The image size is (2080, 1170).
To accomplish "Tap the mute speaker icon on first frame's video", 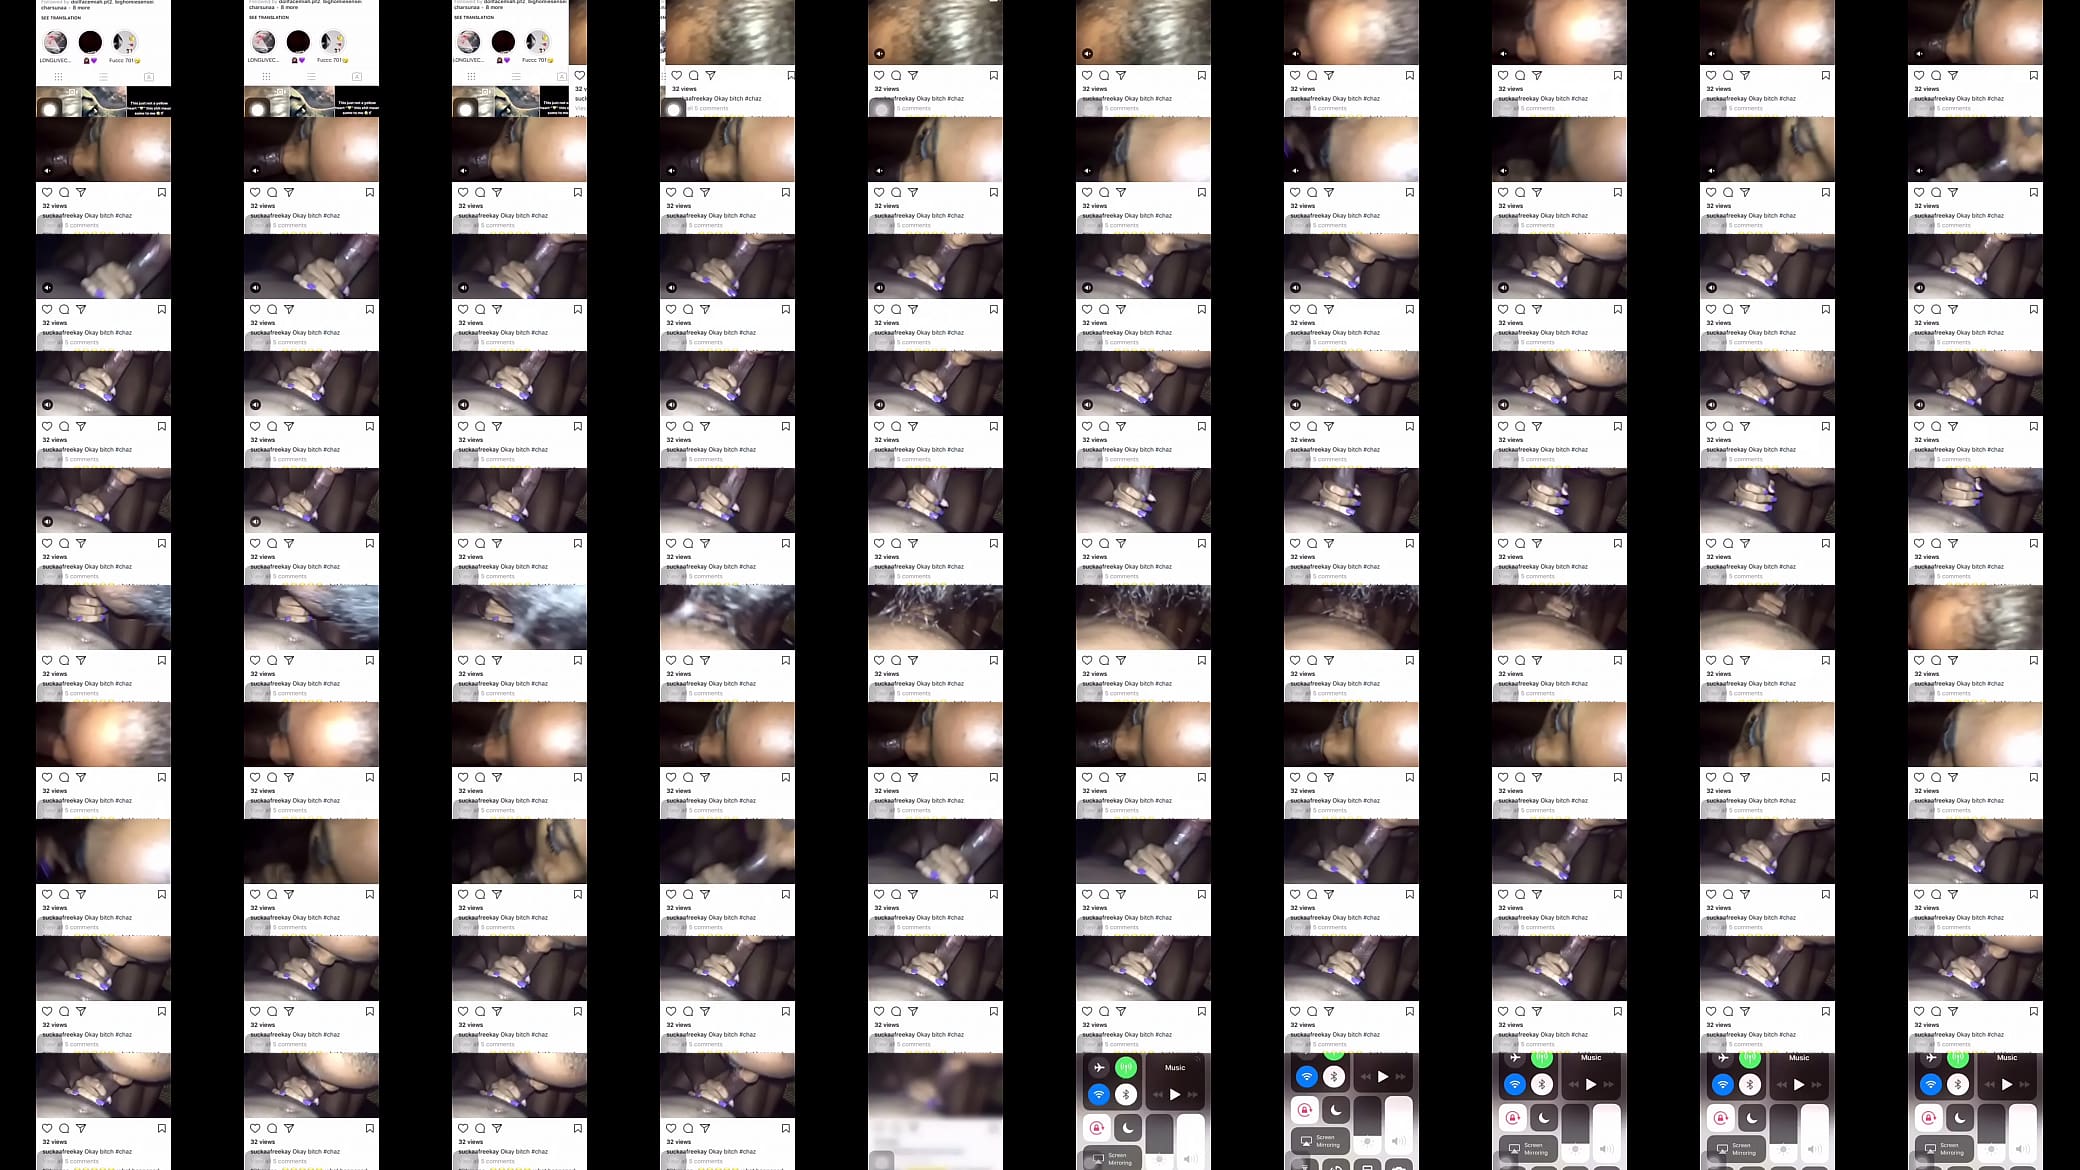I will tap(47, 171).
